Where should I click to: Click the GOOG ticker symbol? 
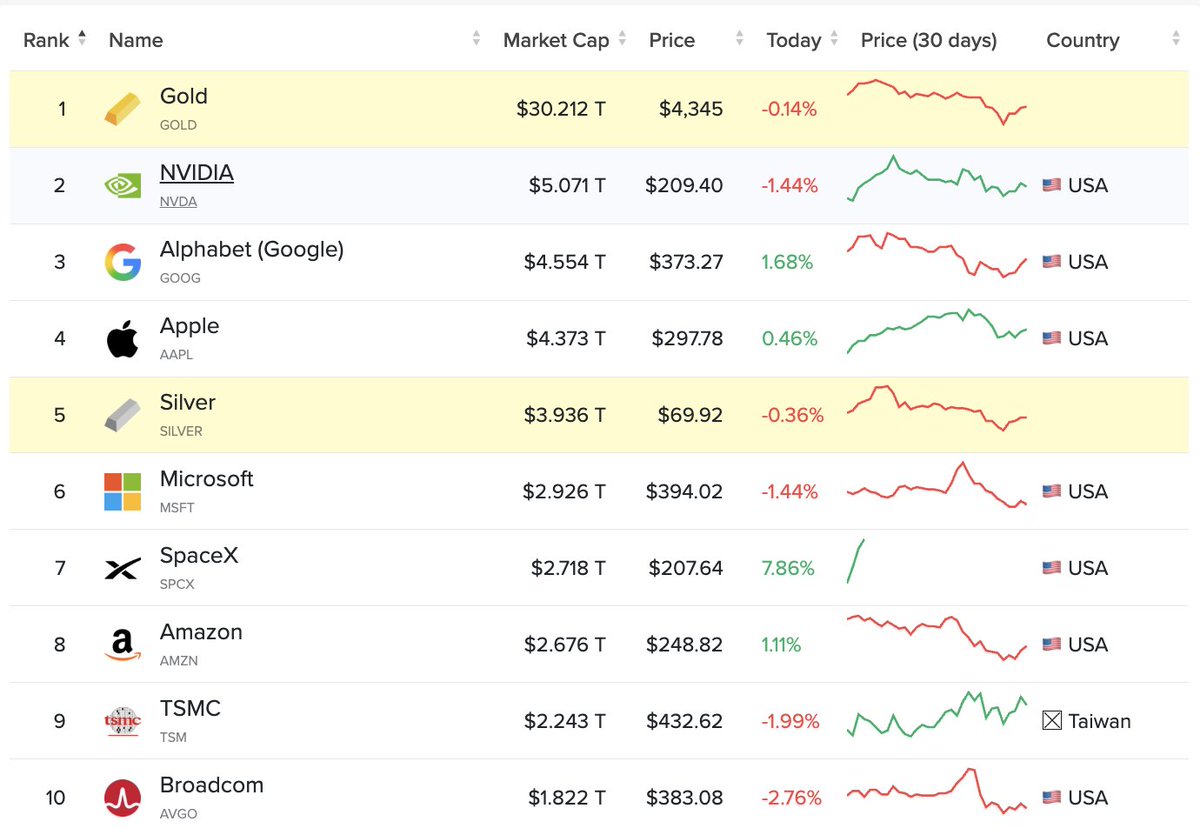[x=180, y=278]
